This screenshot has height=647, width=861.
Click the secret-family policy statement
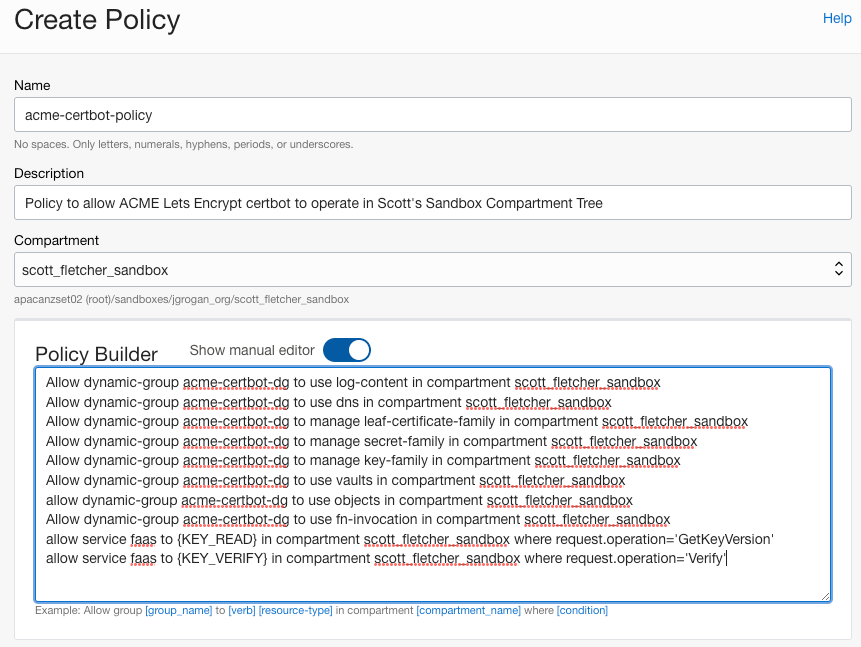[x=371, y=441]
